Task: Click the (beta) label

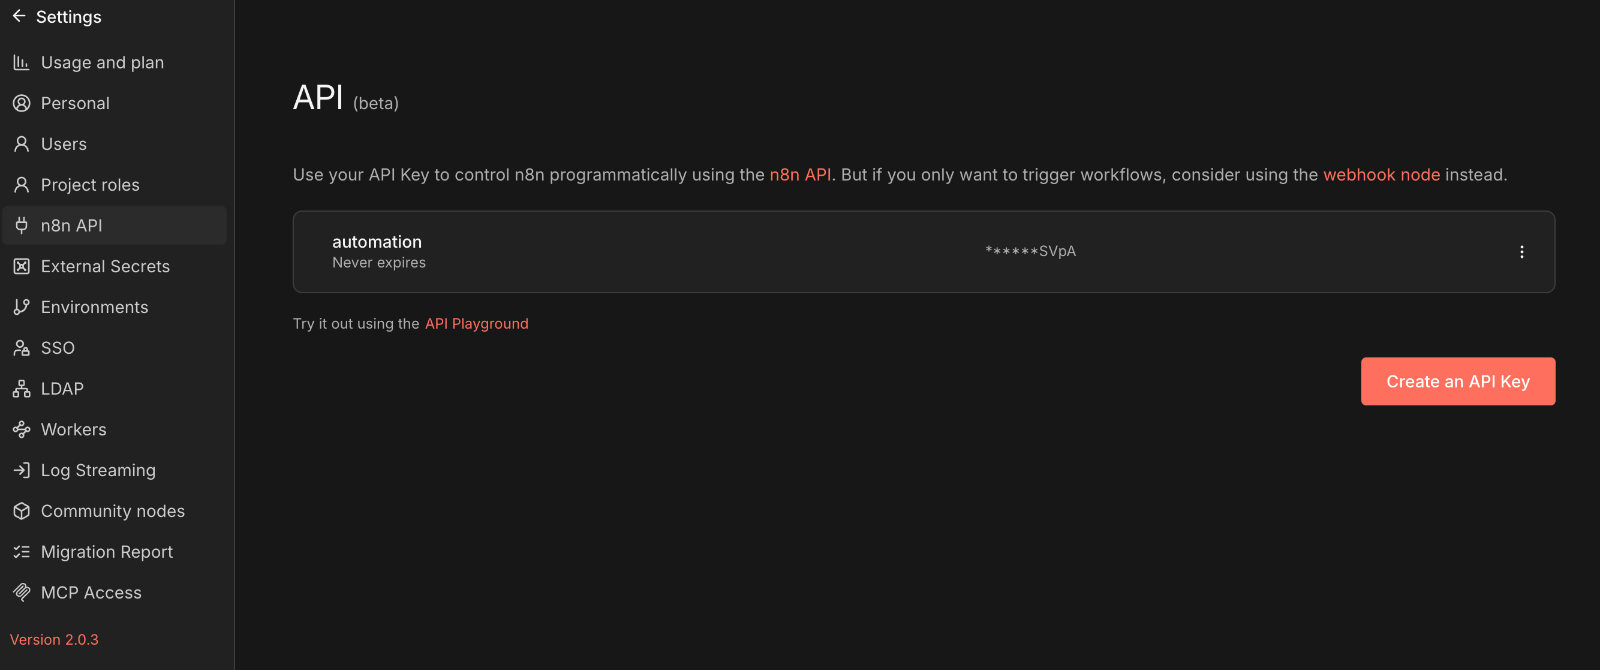Action: 376,103
